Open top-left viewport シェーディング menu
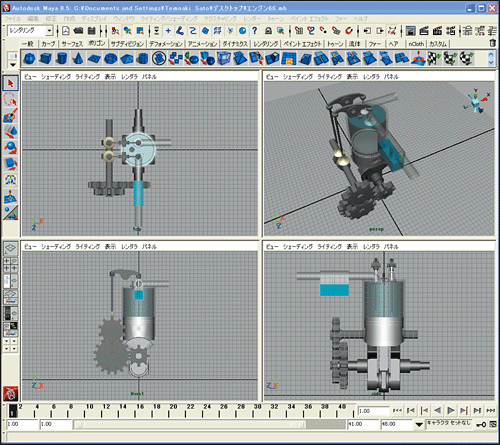 click(56, 77)
